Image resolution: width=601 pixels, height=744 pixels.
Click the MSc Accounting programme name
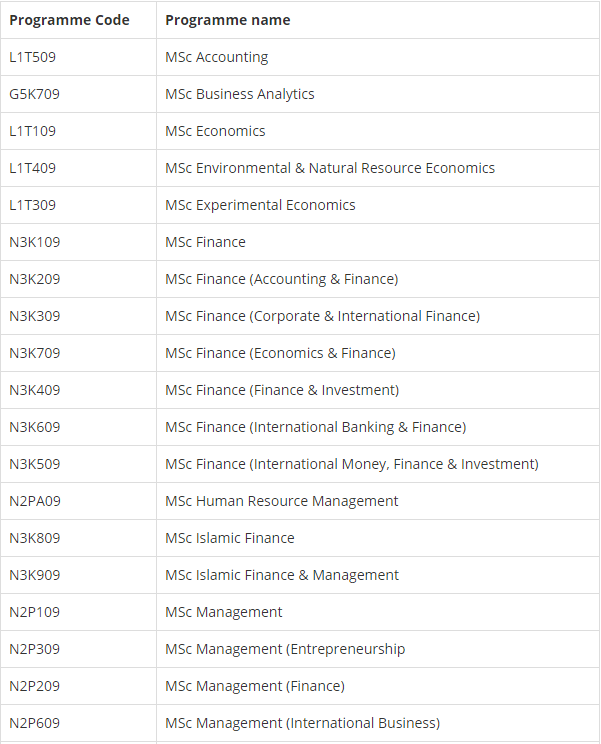(216, 57)
